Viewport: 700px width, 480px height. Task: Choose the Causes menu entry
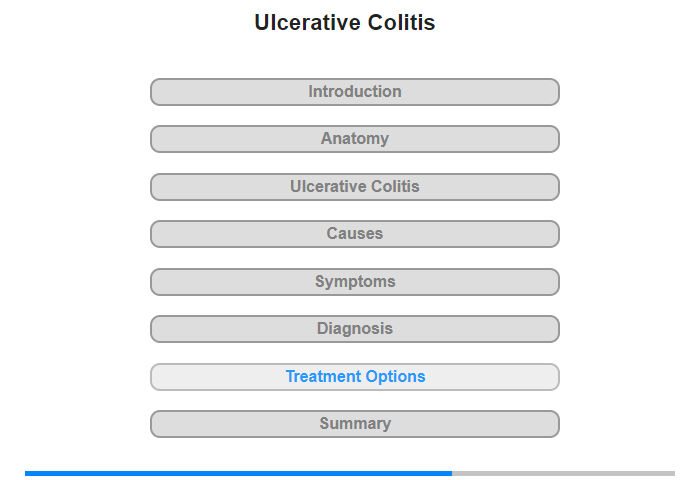[354, 234]
